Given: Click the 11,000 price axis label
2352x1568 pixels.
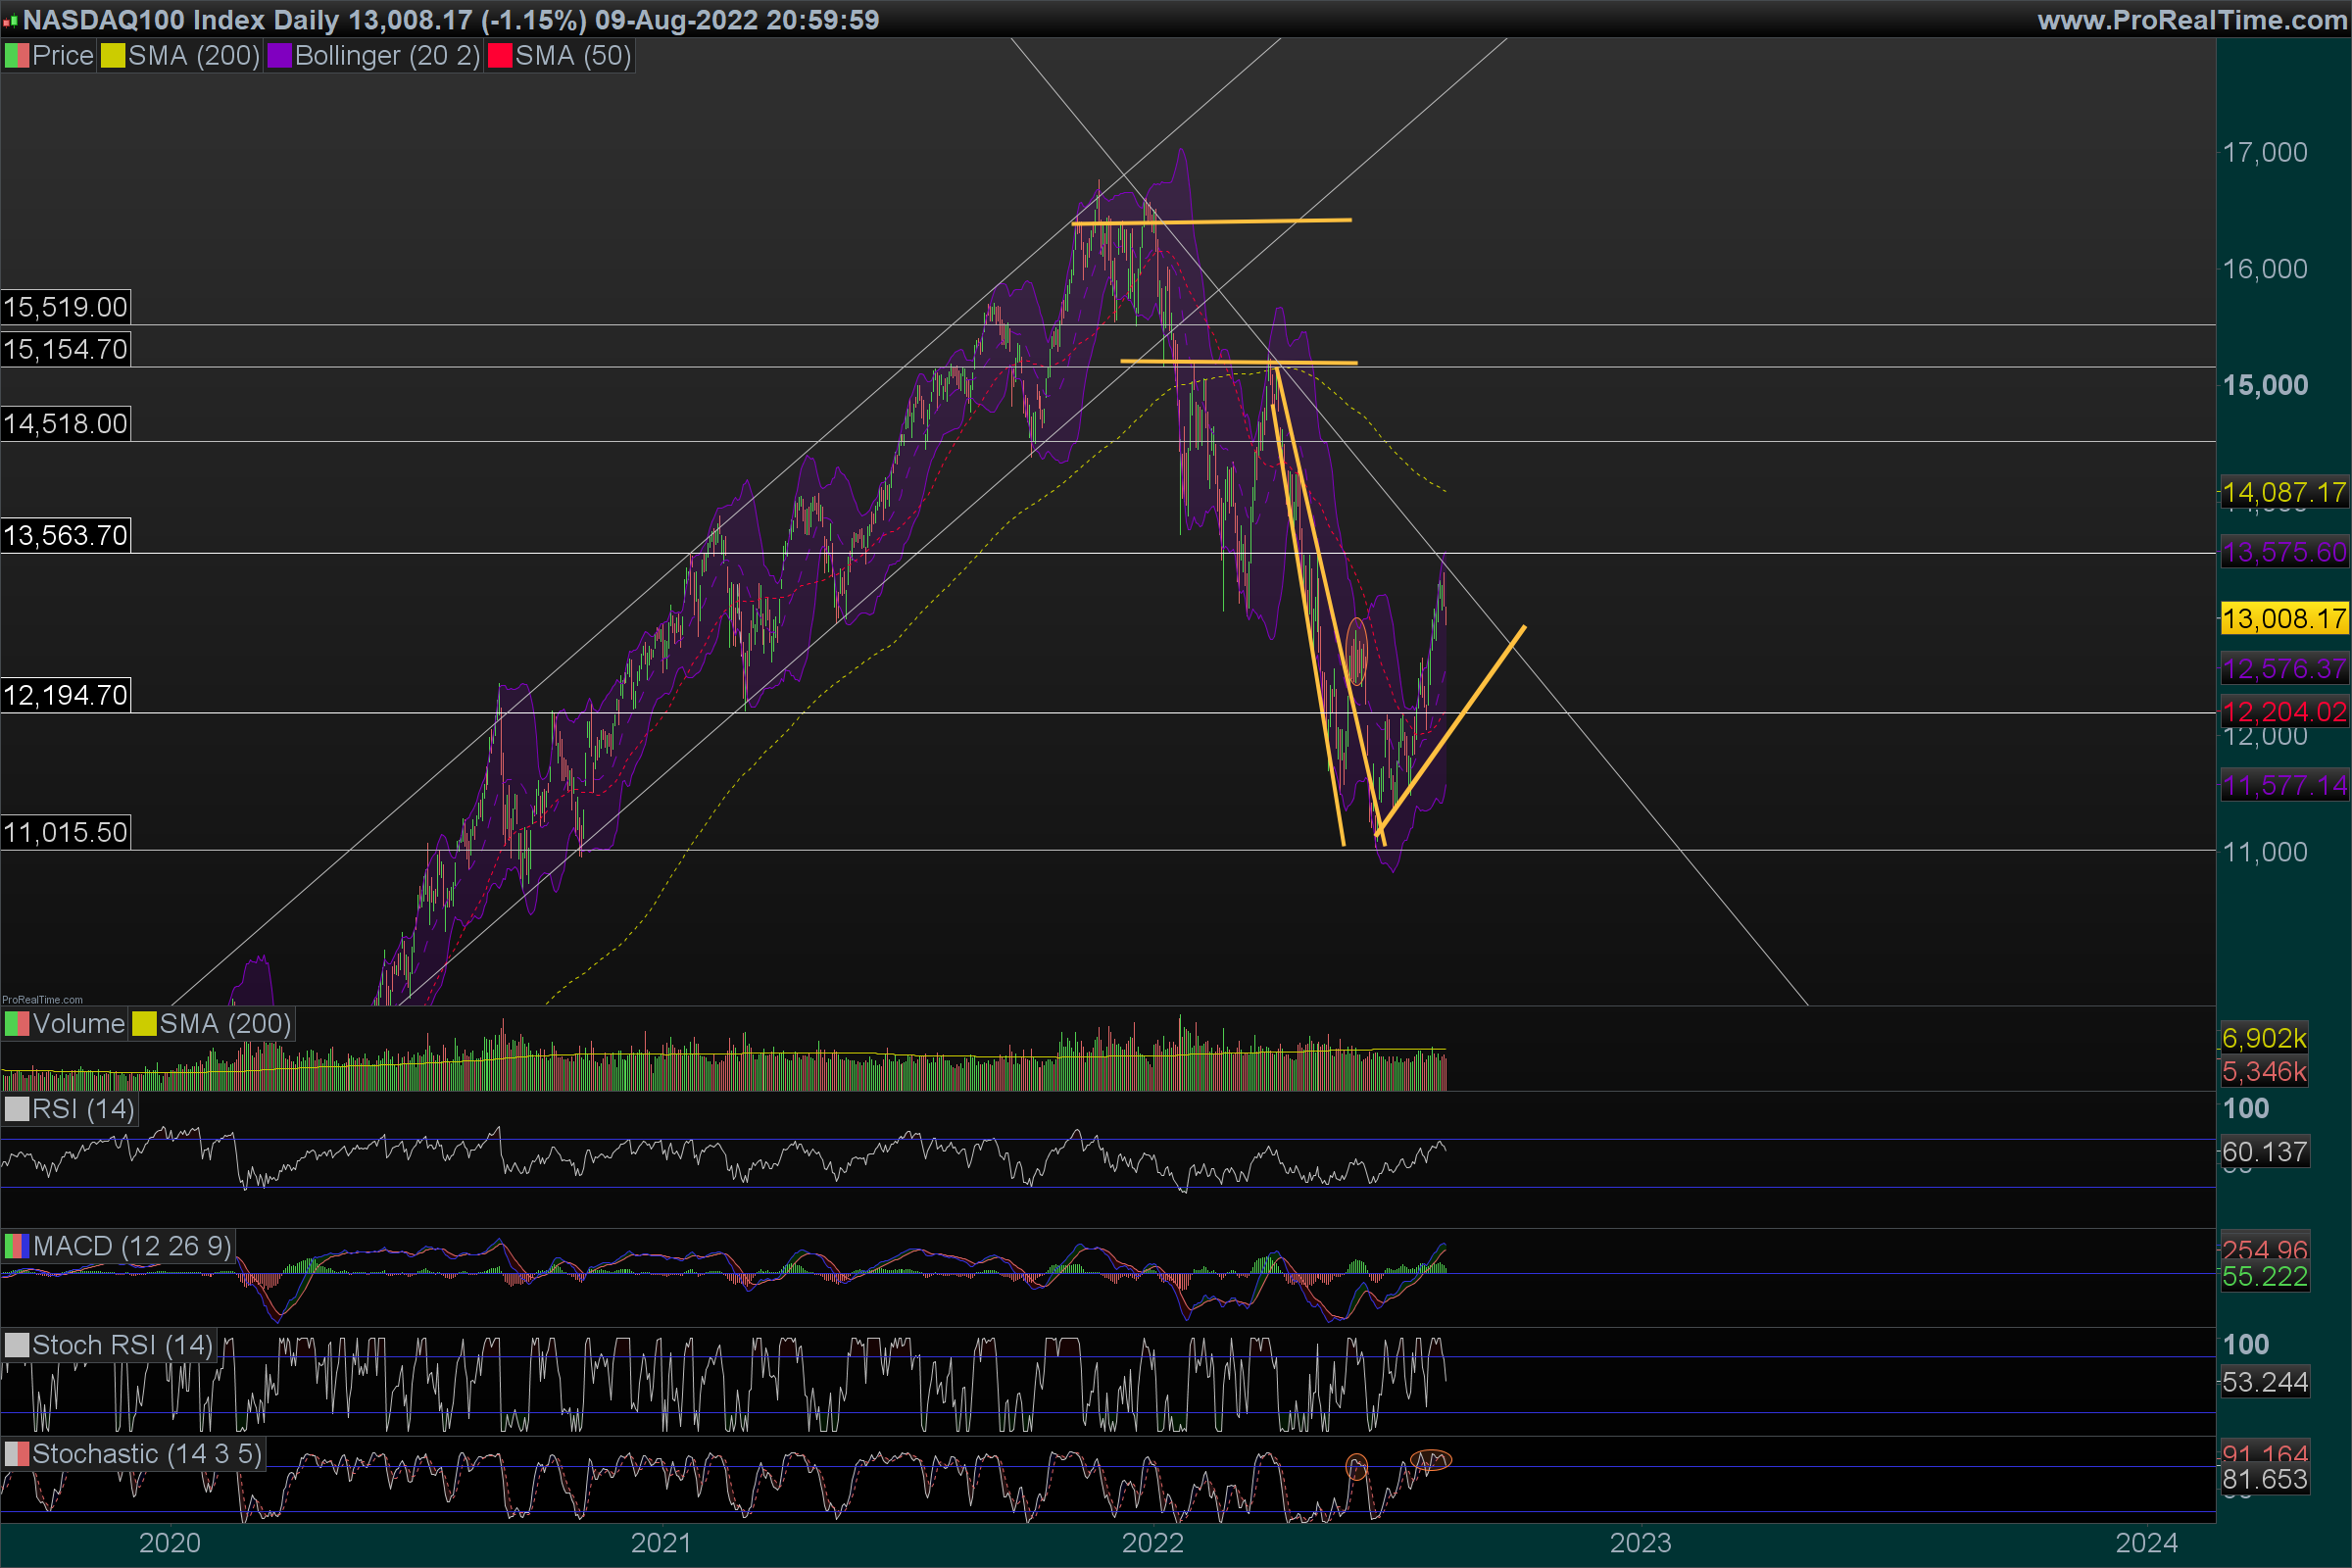Looking at the screenshot, I should [2265, 852].
